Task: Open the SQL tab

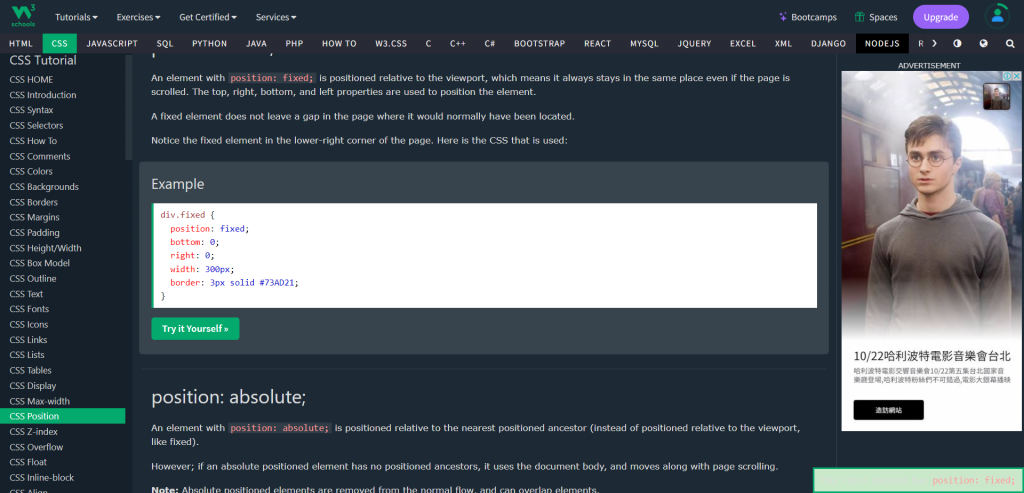Action: tap(165, 44)
